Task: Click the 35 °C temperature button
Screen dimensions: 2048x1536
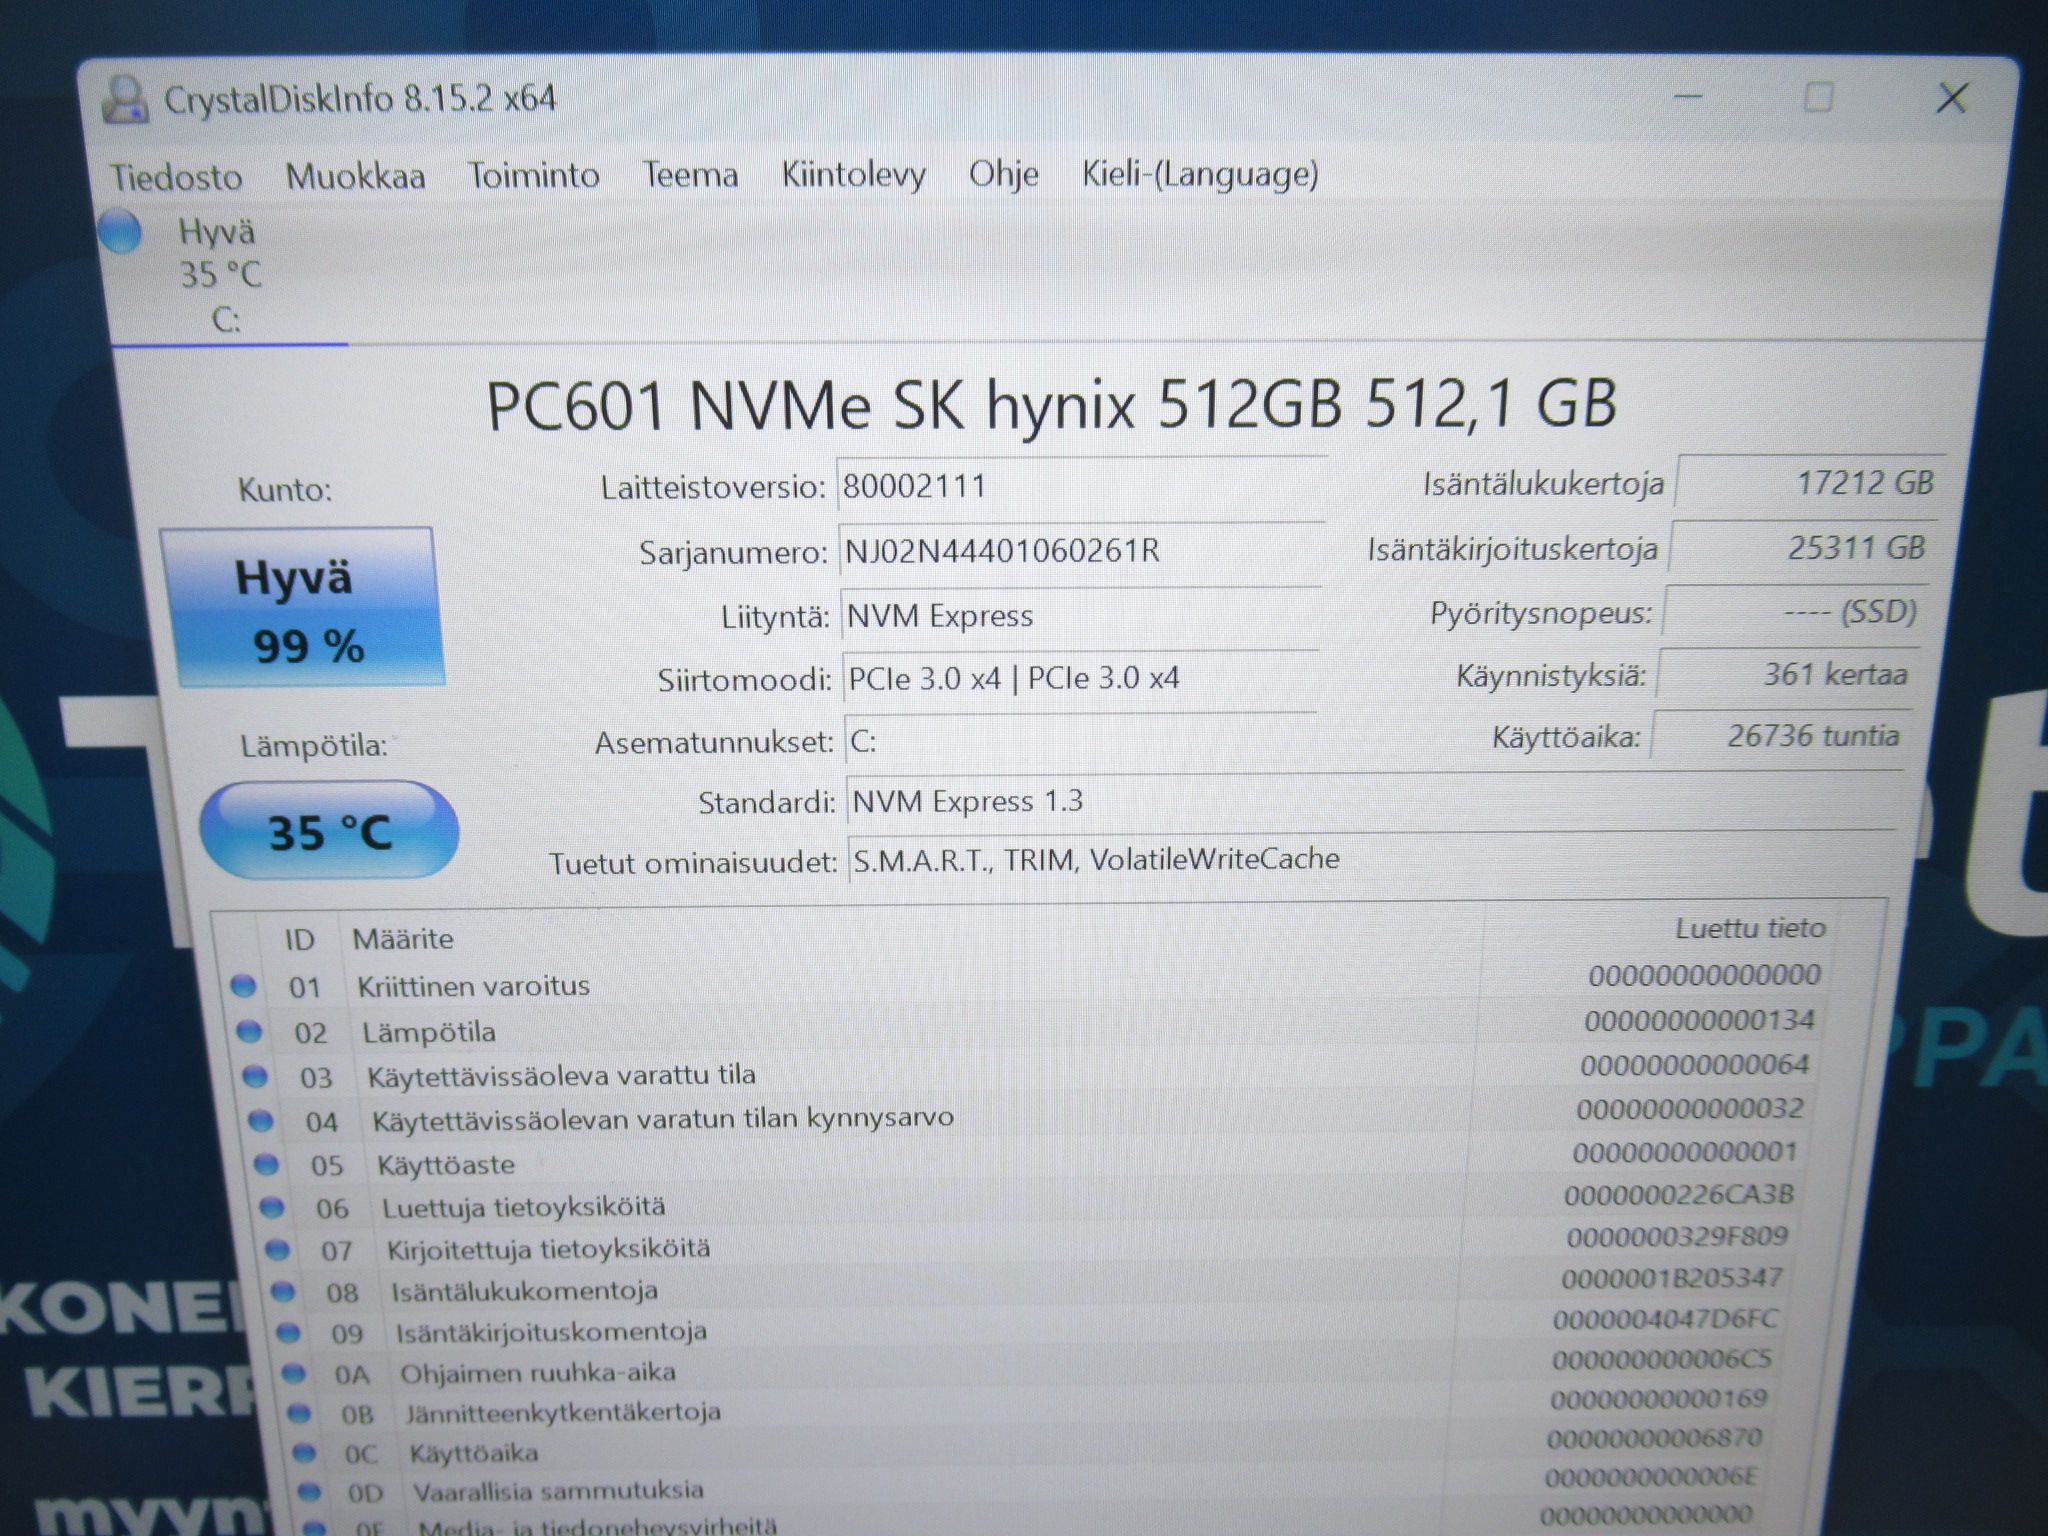Action: [329, 832]
